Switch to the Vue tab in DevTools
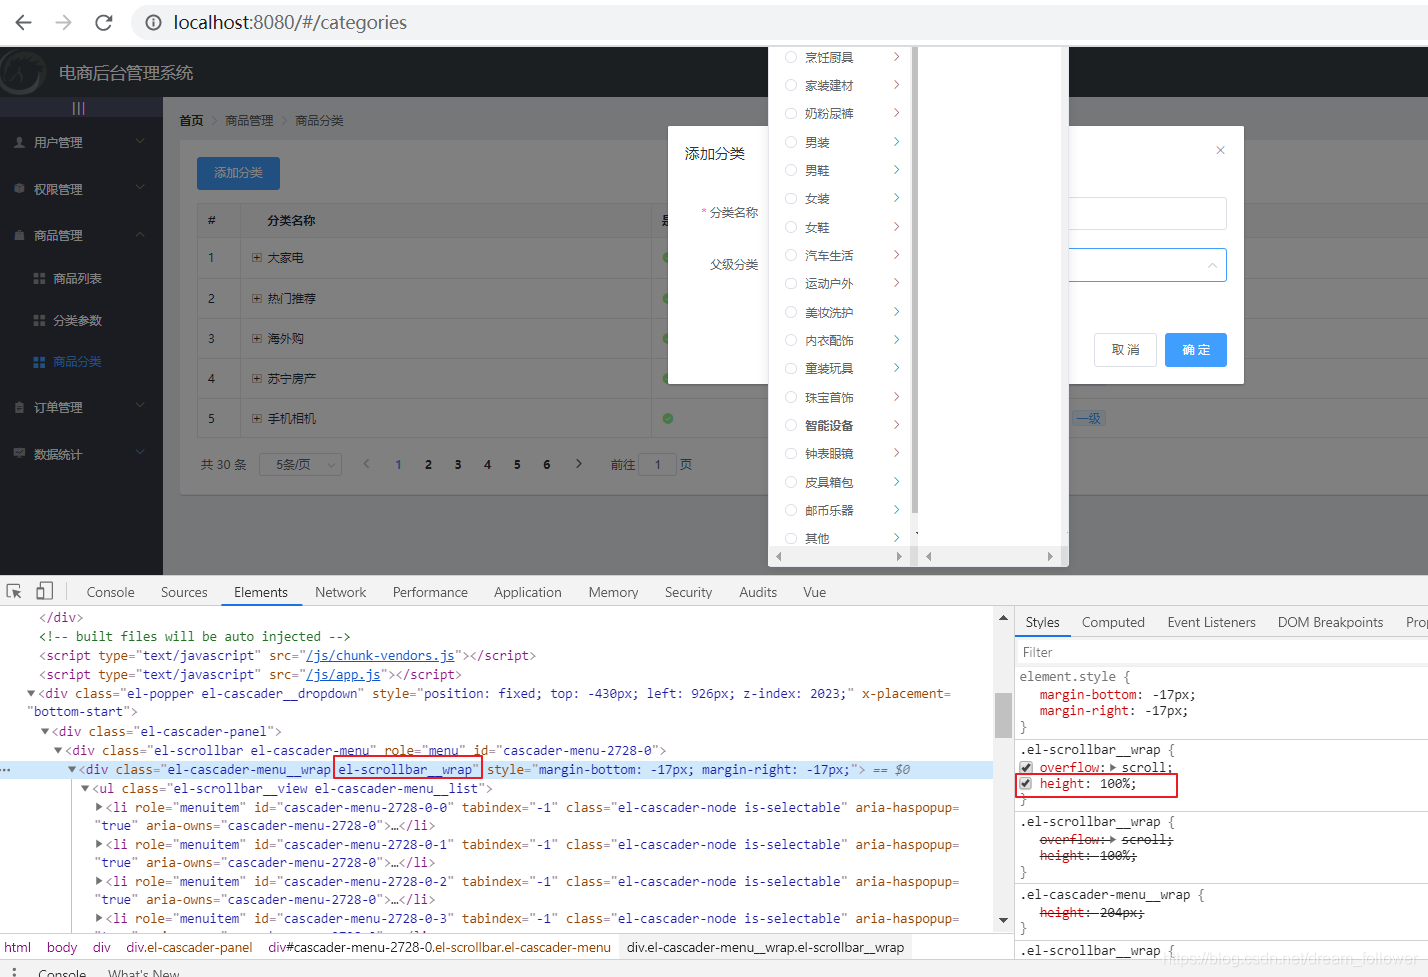 click(x=814, y=592)
